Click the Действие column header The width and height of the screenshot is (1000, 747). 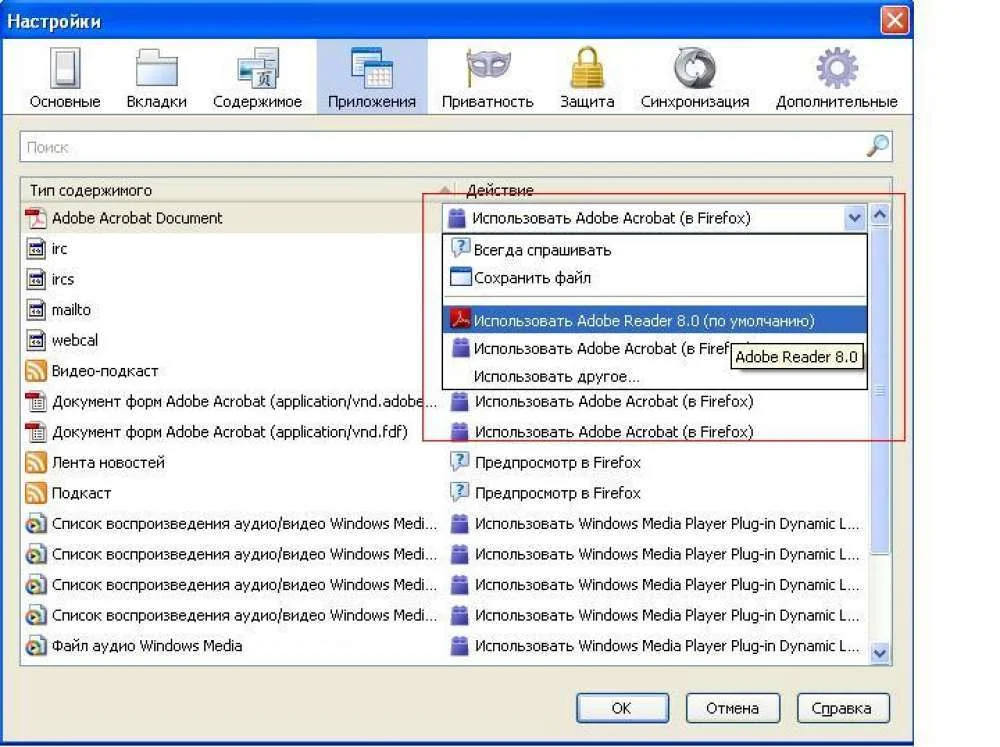tap(673, 190)
